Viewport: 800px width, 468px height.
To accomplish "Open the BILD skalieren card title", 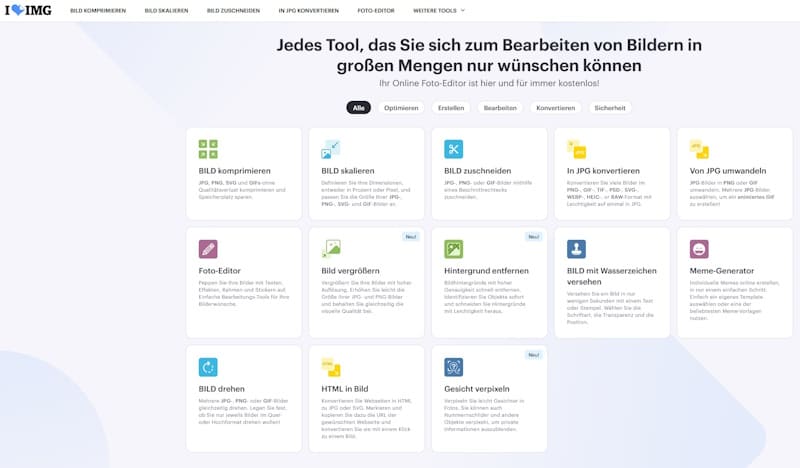I will [348, 171].
